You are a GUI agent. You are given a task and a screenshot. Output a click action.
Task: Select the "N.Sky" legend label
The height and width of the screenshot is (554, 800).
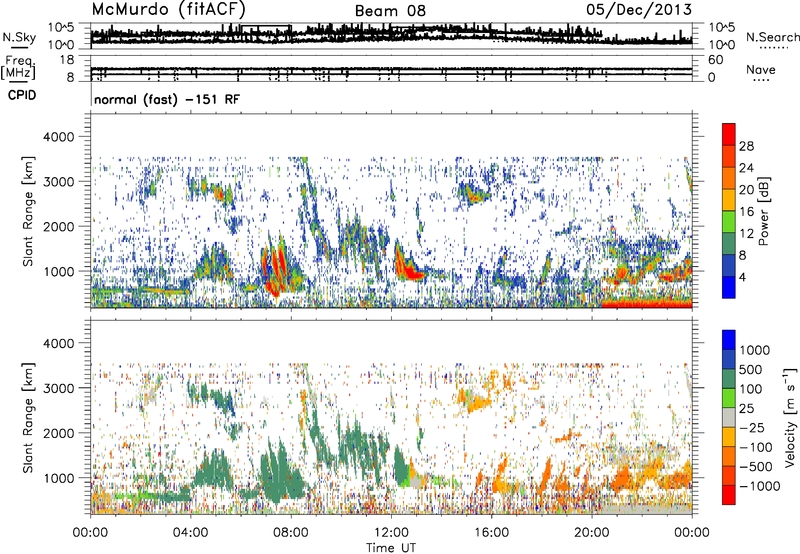(19, 37)
